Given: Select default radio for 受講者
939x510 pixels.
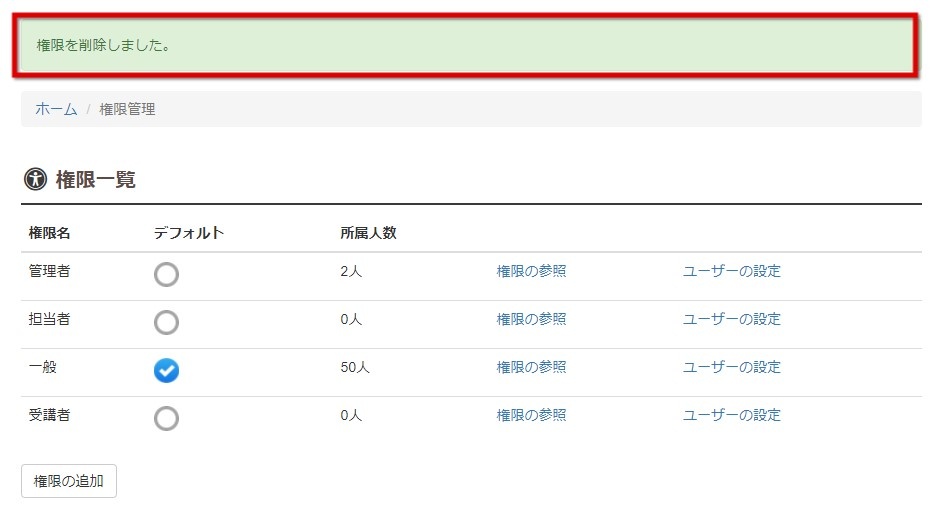Looking at the screenshot, I should (x=166, y=418).
